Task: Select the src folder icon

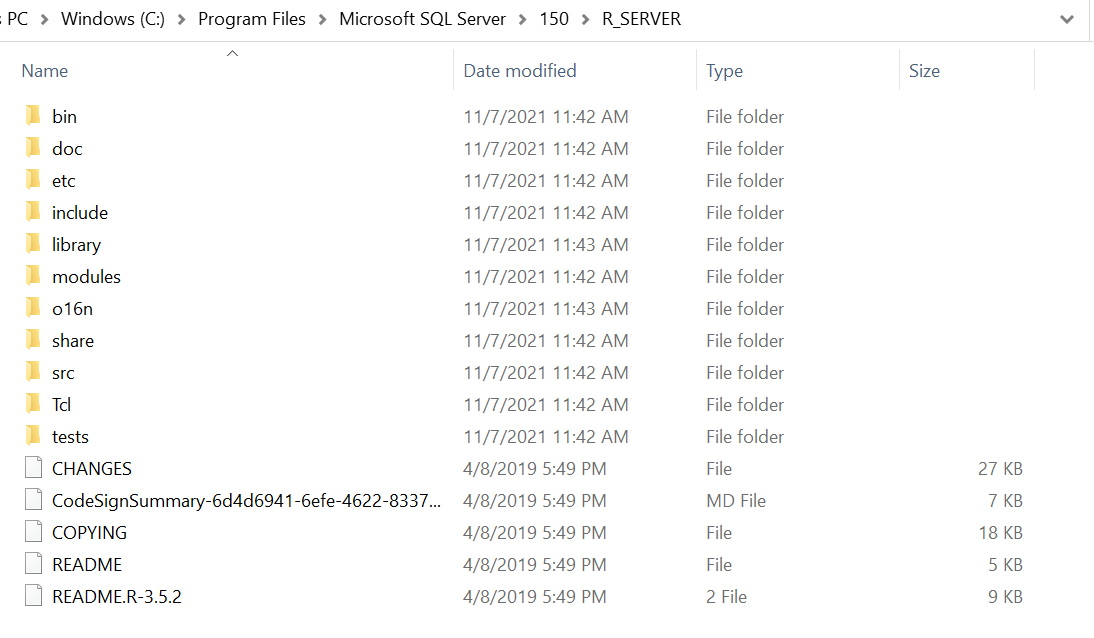Action: tap(33, 372)
